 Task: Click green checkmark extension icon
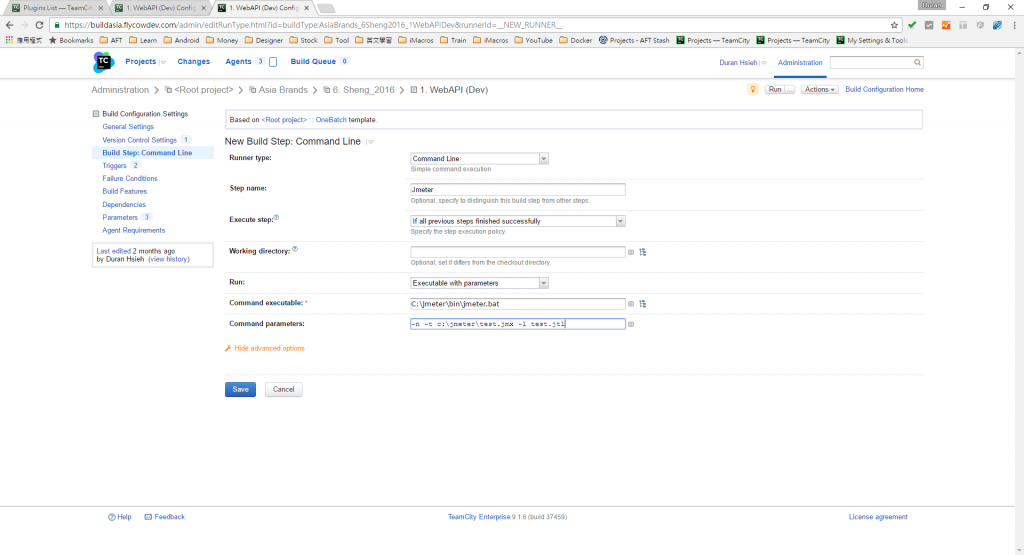pyautogui.click(x=912, y=25)
